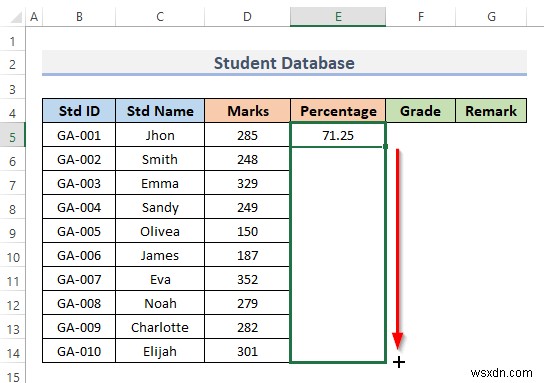Viewport: 544px width, 383px height.
Task: Select column F header
Action: (420, 17)
